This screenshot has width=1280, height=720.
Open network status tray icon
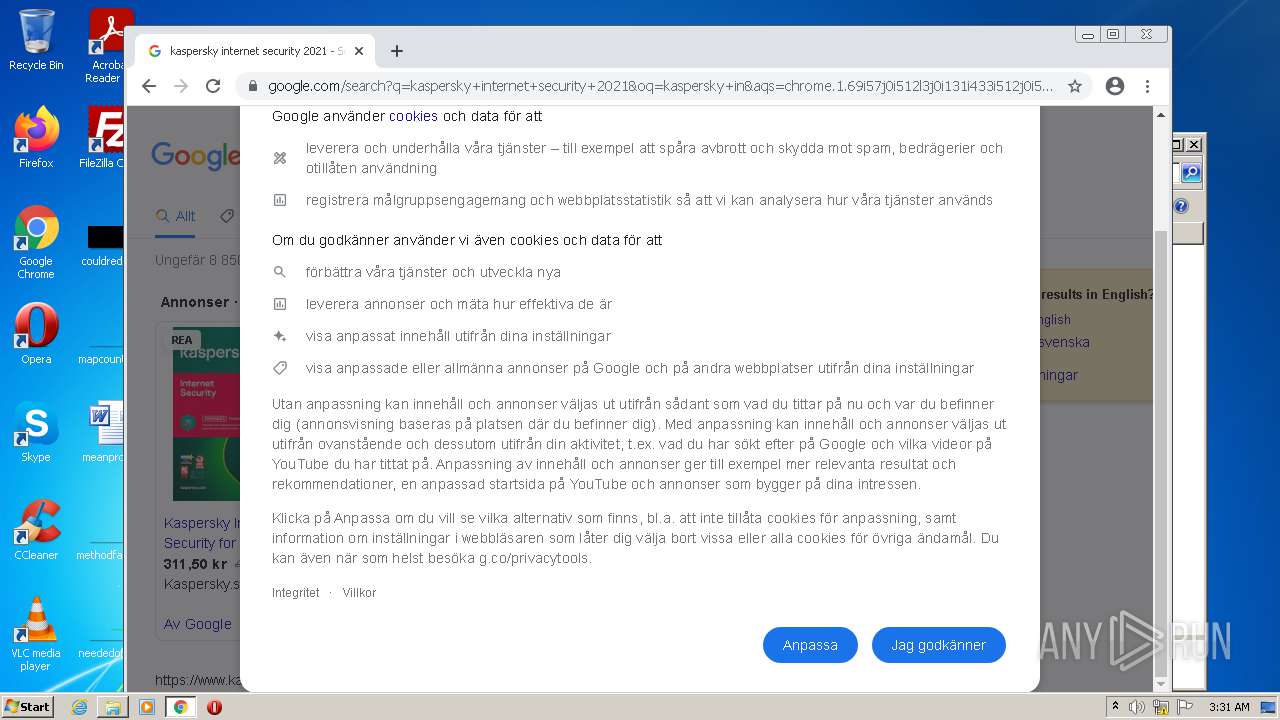[x=1161, y=707]
